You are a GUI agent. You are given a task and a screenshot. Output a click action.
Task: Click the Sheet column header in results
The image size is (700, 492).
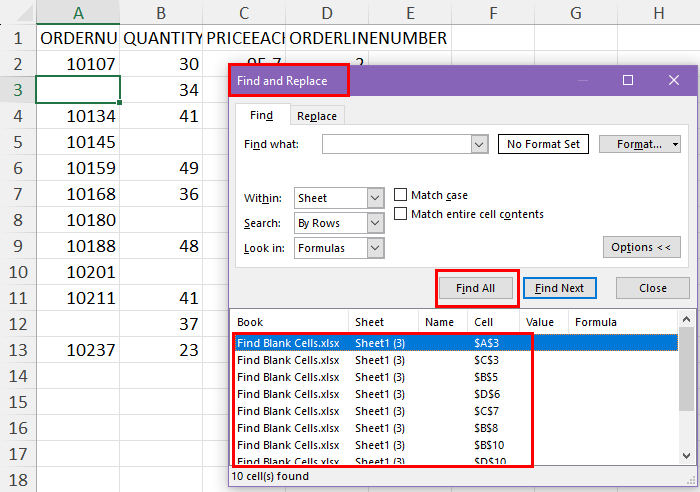point(383,322)
